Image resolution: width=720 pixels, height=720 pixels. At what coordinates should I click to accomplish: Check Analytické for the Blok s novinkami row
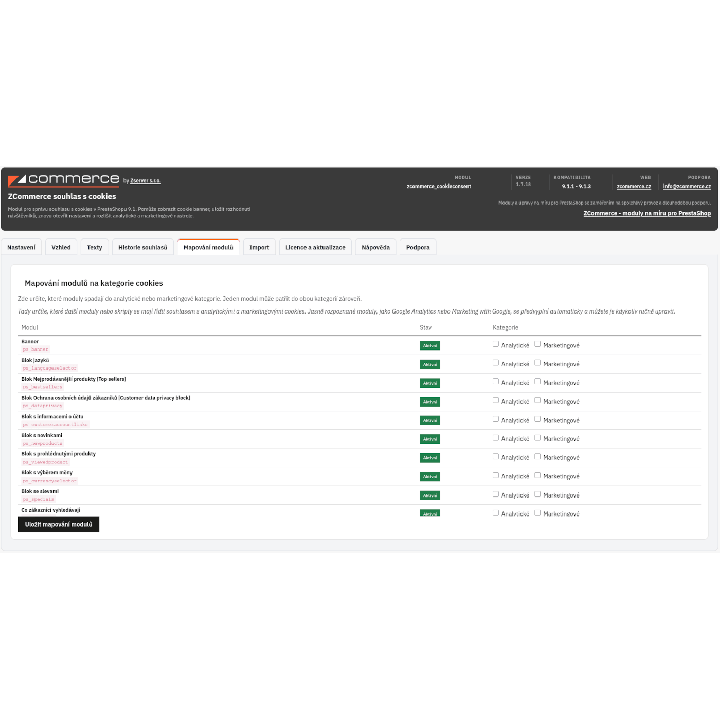495,438
